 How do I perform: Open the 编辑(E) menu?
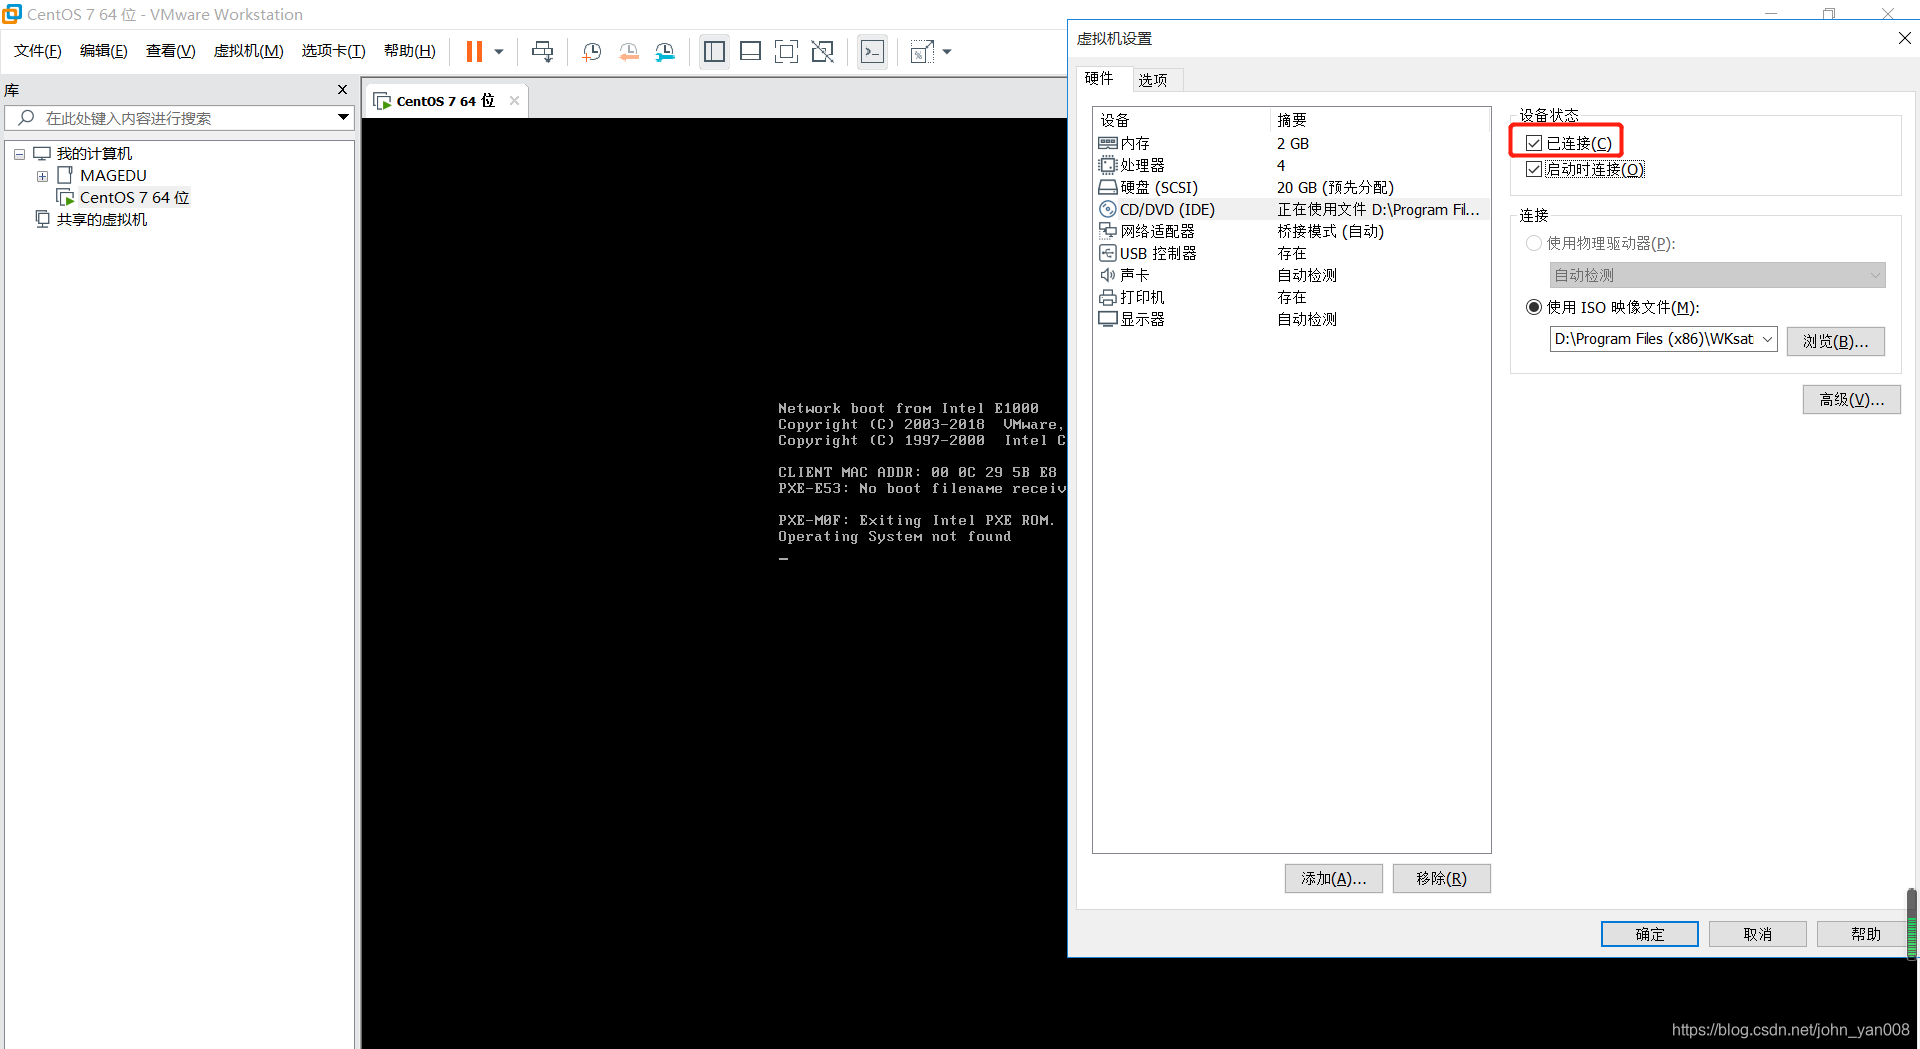click(x=104, y=51)
